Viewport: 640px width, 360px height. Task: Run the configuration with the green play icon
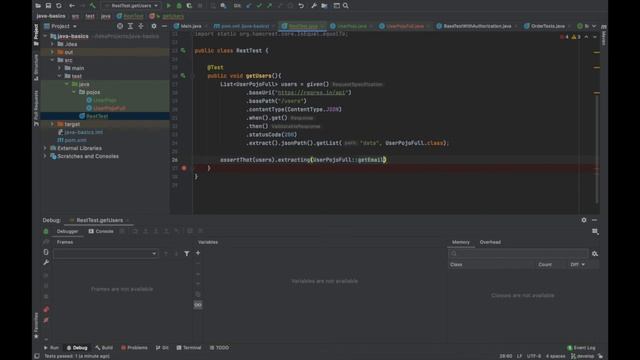tap(169, 6)
